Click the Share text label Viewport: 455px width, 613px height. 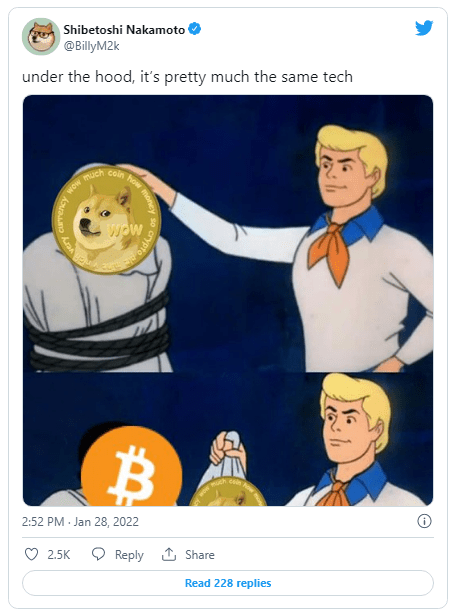point(200,554)
